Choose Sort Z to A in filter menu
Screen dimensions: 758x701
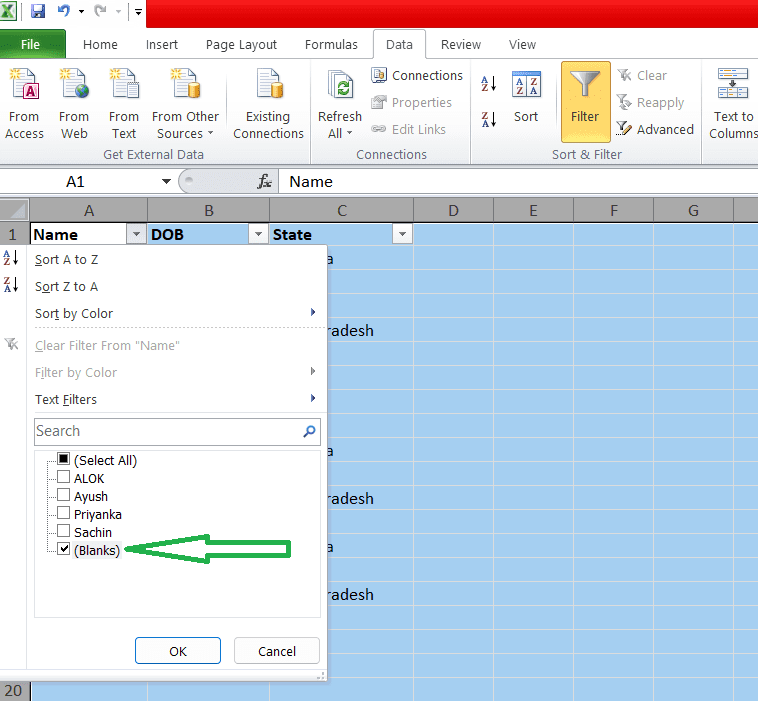[66, 286]
